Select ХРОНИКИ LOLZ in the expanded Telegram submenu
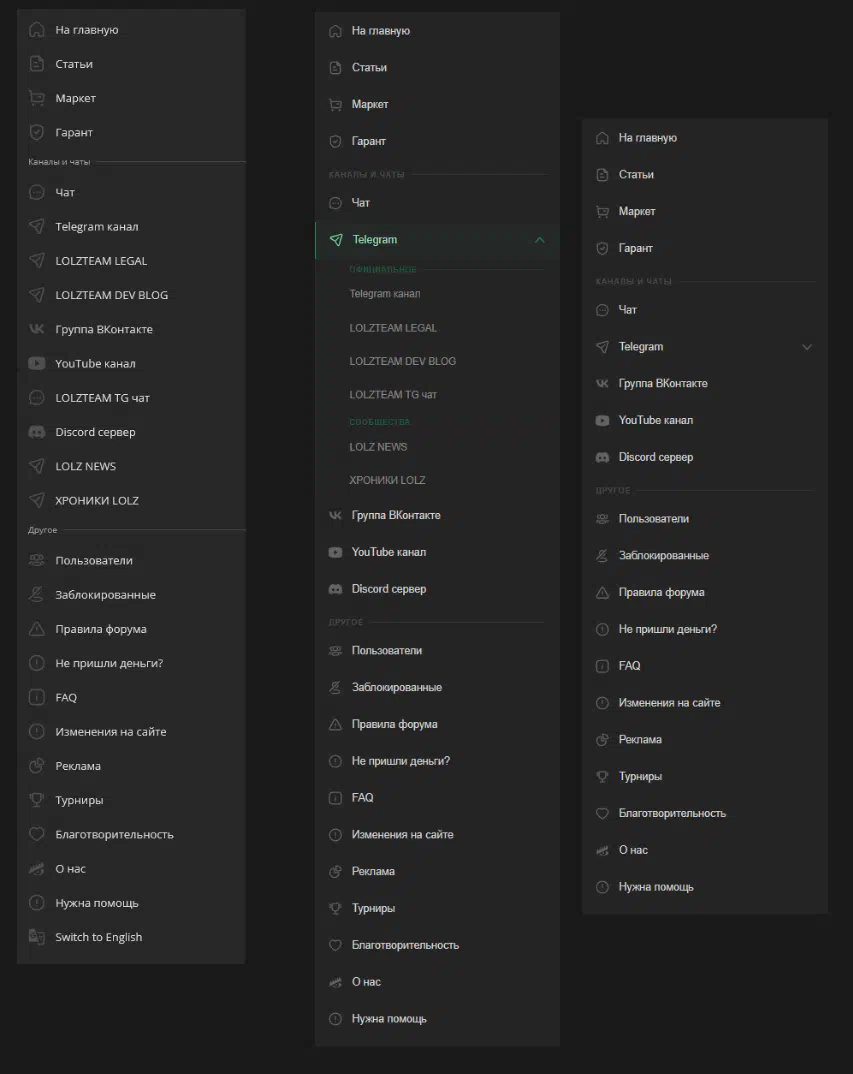The image size is (853, 1074). coord(387,480)
